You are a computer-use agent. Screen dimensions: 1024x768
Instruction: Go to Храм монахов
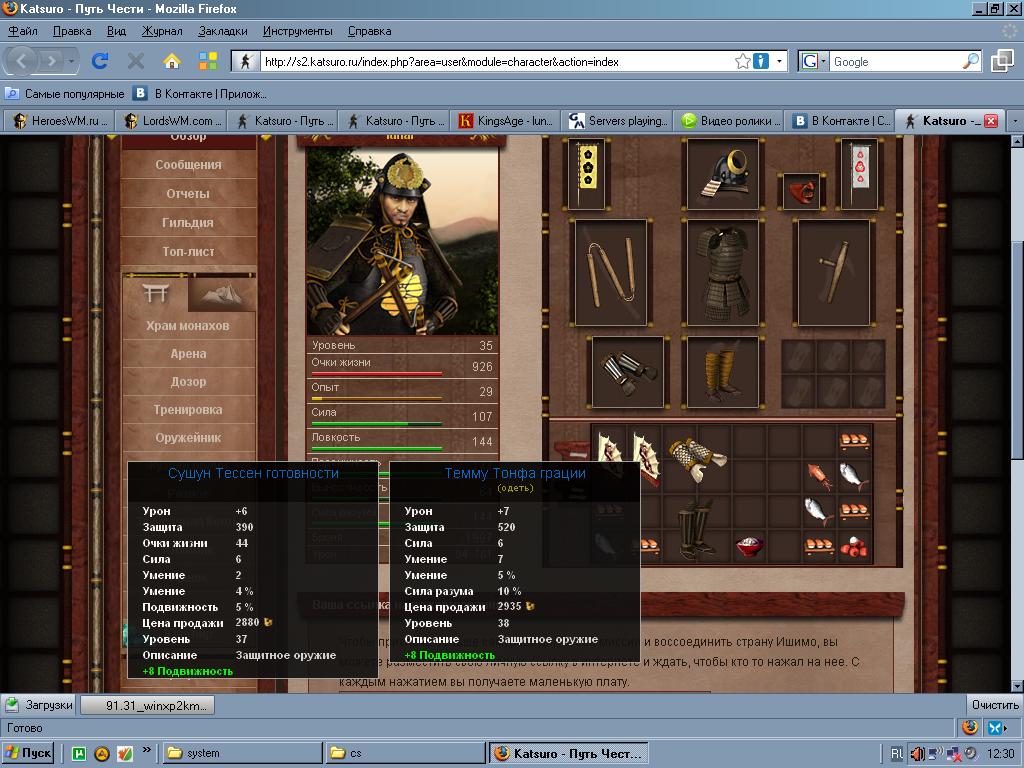(188, 325)
